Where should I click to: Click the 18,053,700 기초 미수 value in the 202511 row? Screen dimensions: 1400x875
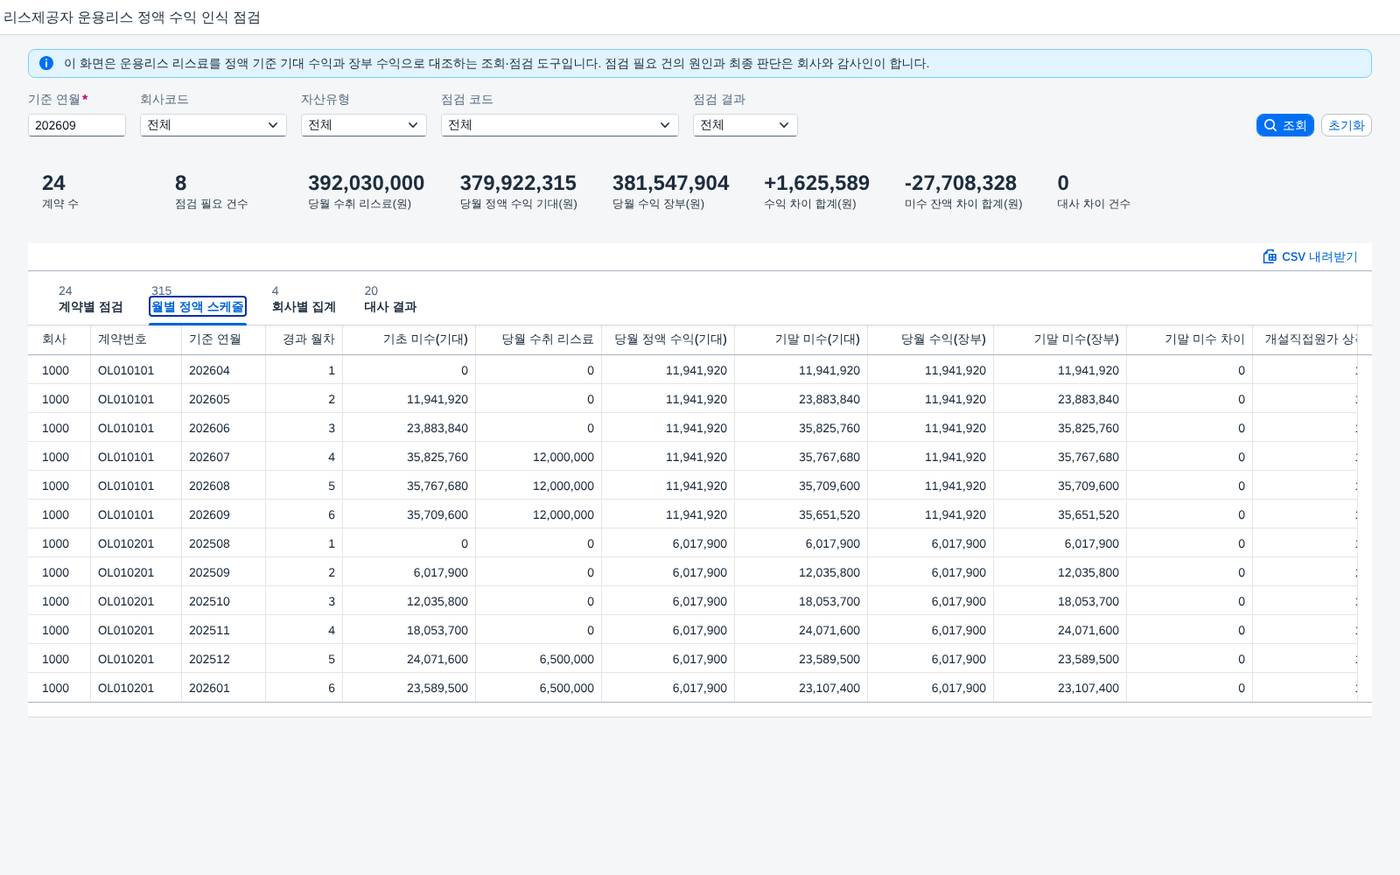[437, 630]
